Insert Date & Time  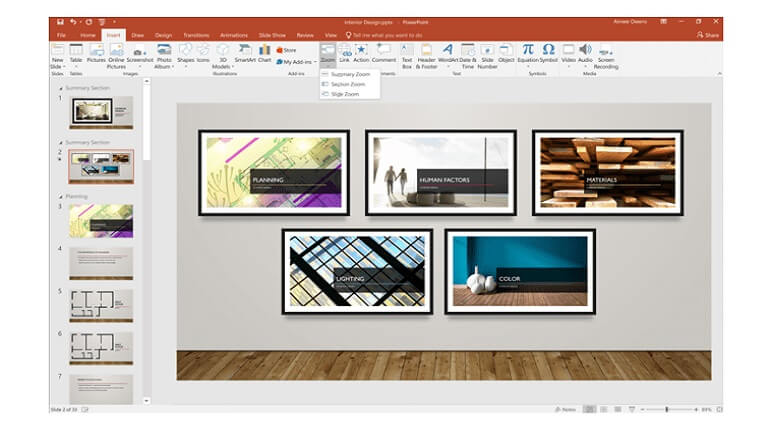pyautogui.click(x=468, y=56)
